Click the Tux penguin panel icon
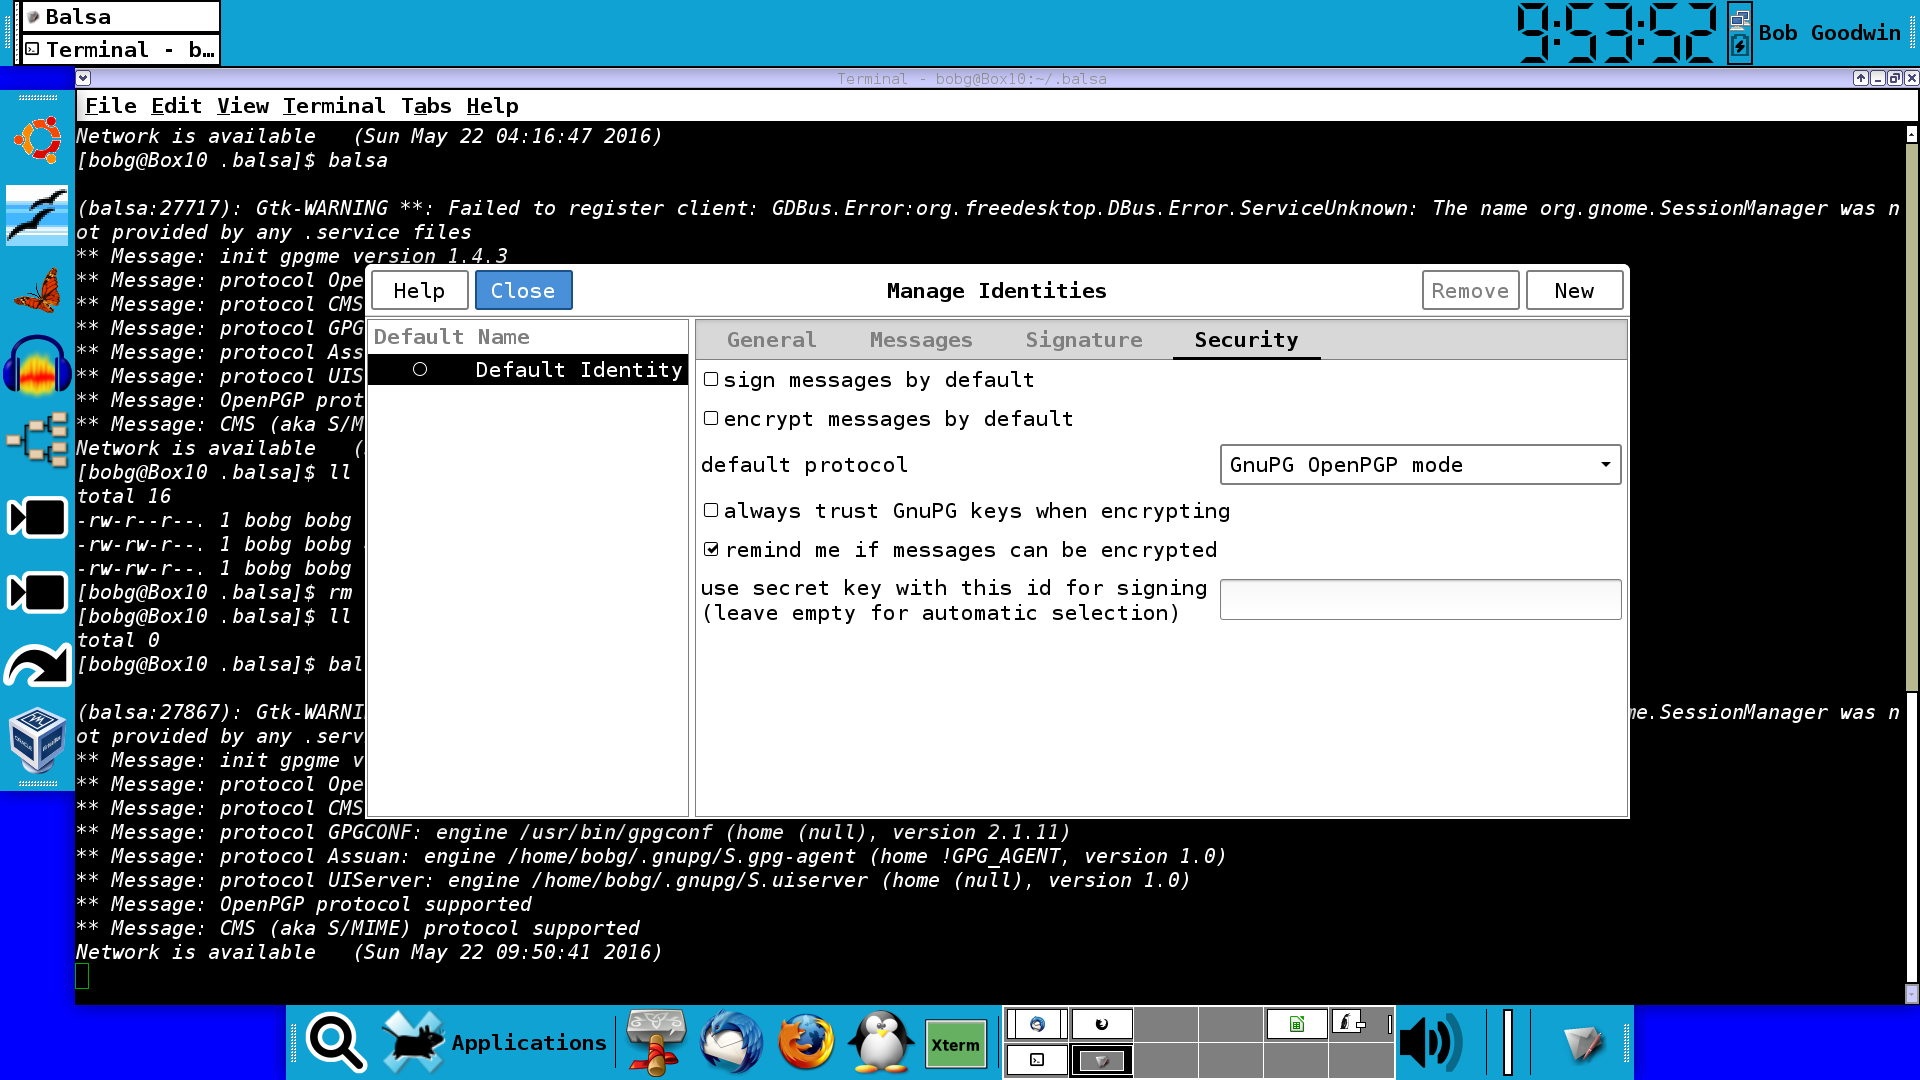The height and width of the screenshot is (1080, 1920). pyautogui.click(x=881, y=1042)
